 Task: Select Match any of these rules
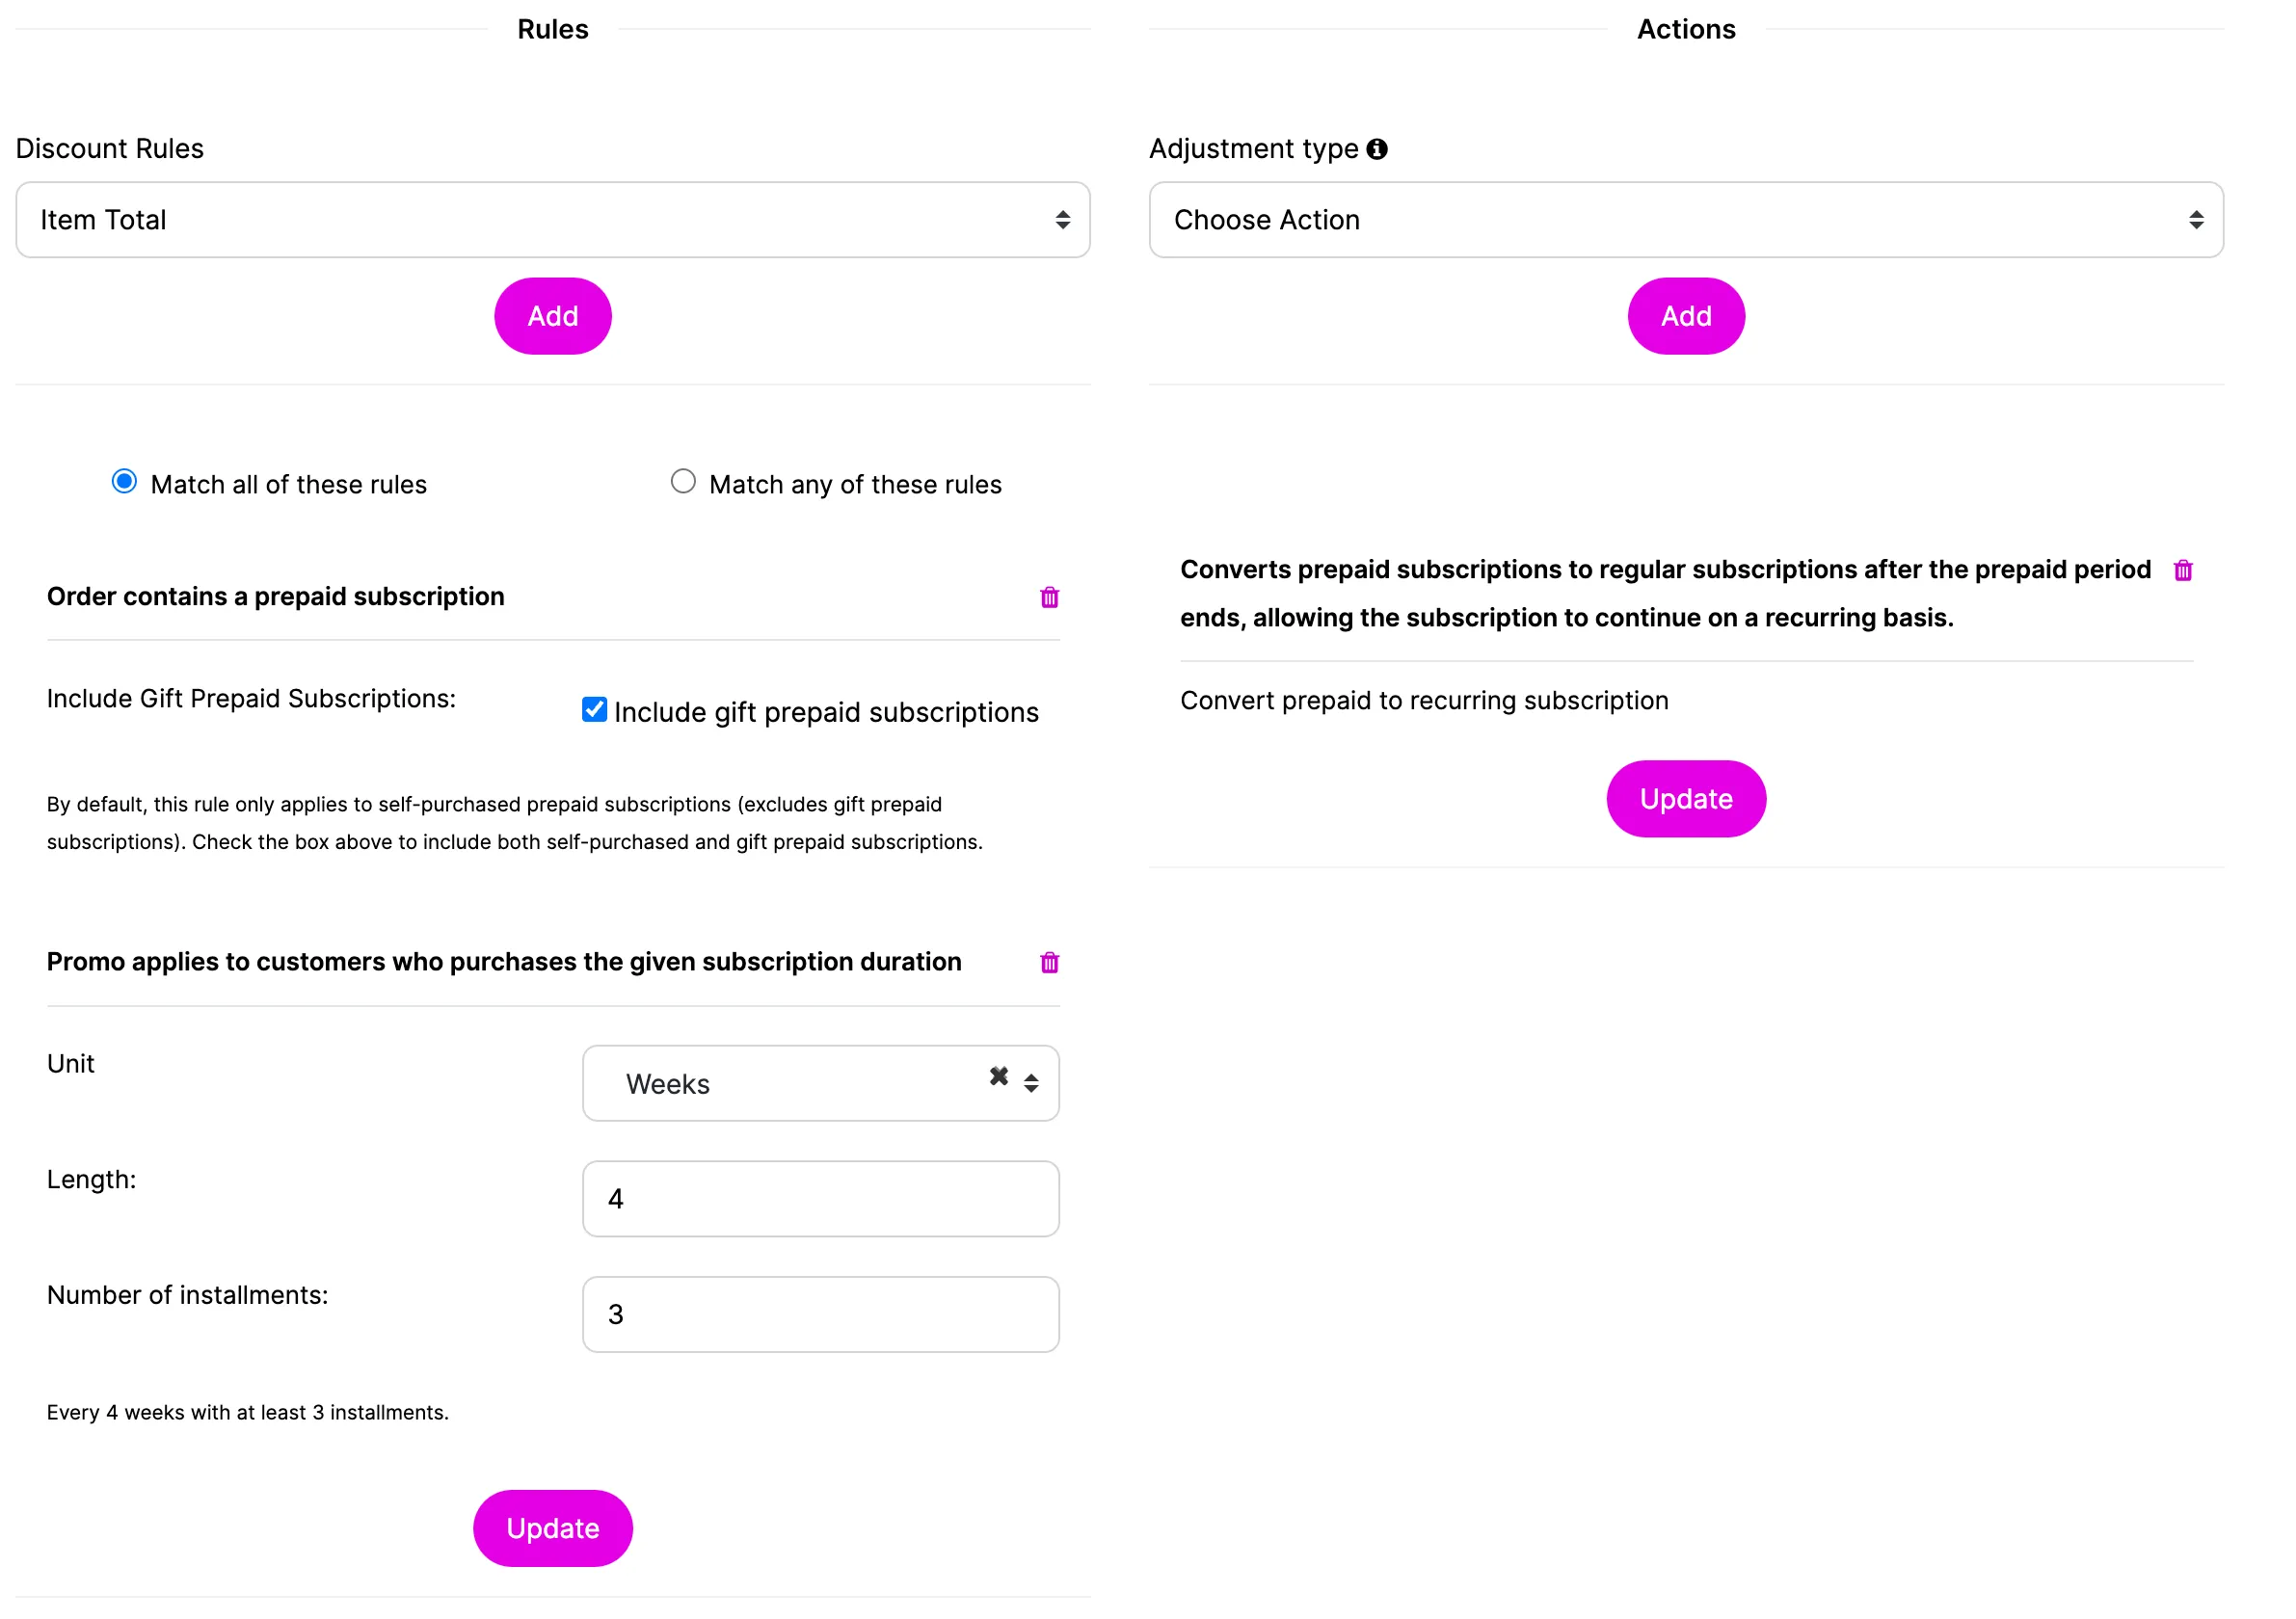(683, 481)
